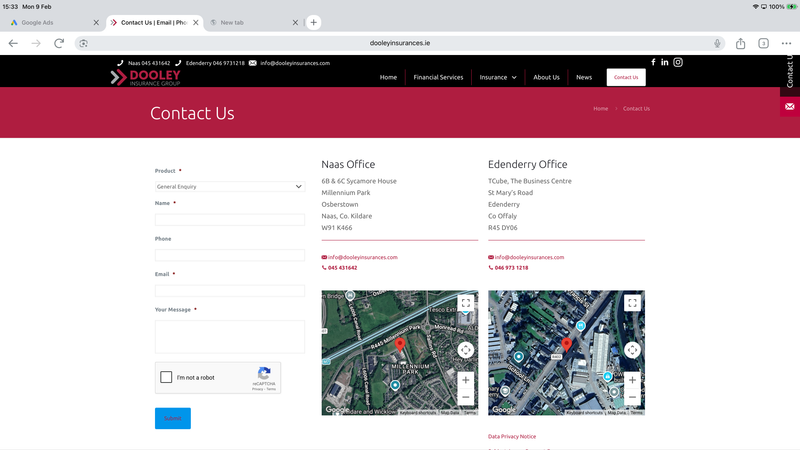Image resolution: width=800 pixels, height=450 pixels.
Task: Zoom out on the Naas map
Action: 466,397
